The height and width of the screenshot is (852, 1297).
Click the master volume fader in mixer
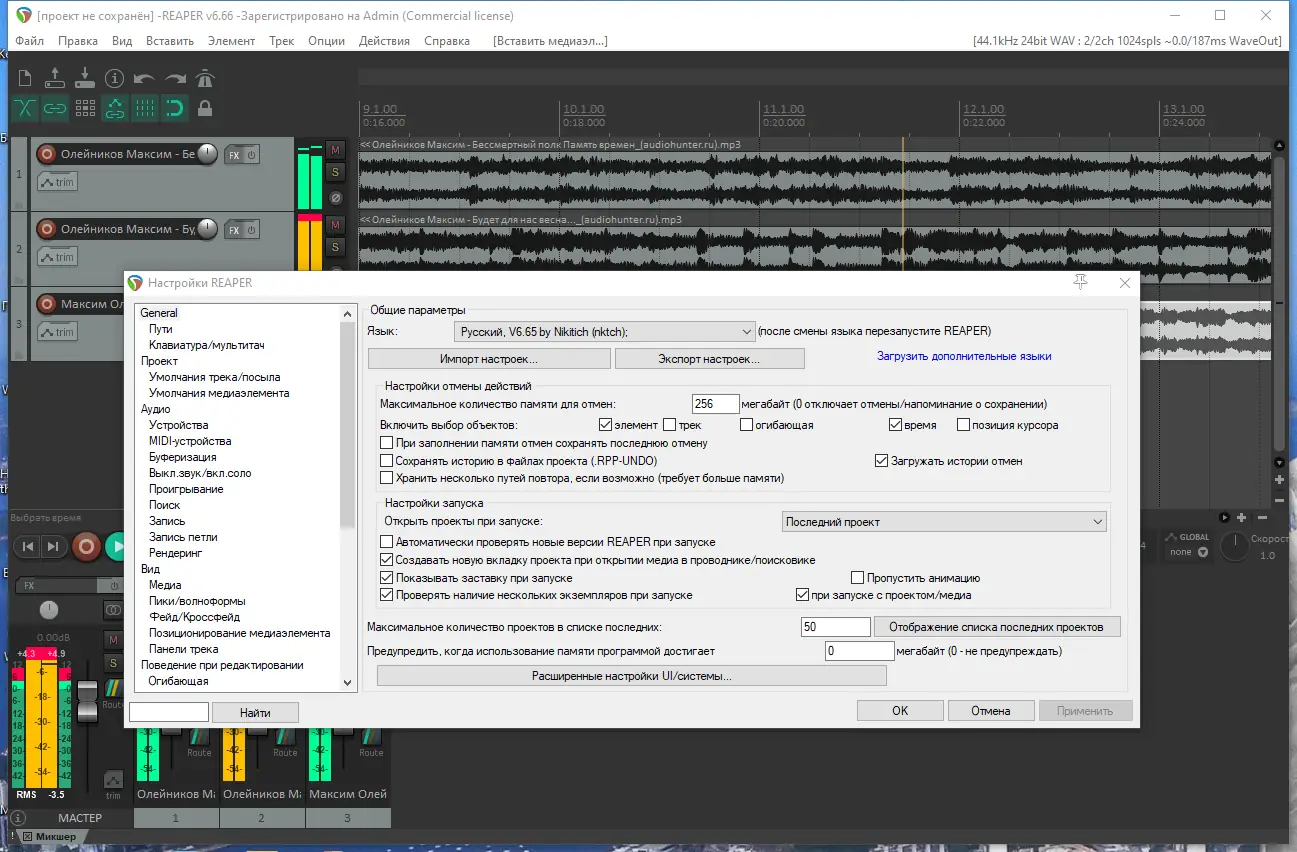click(x=87, y=699)
